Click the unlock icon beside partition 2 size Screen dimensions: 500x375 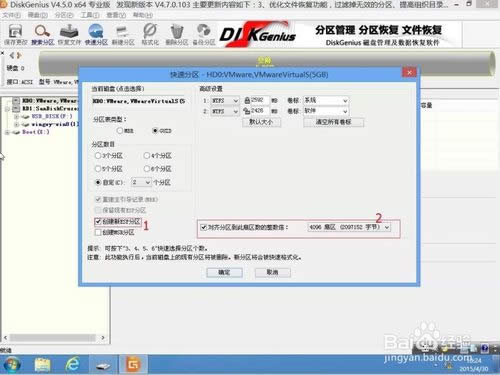point(247,111)
